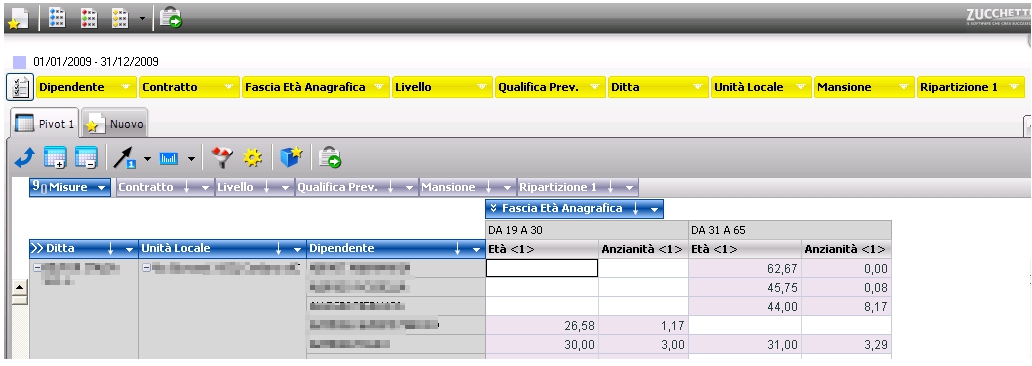The width and height of the screenshot is (1032, 366).
Task: Collapse the company row in Ditta column
Action: tap(37, 269)
